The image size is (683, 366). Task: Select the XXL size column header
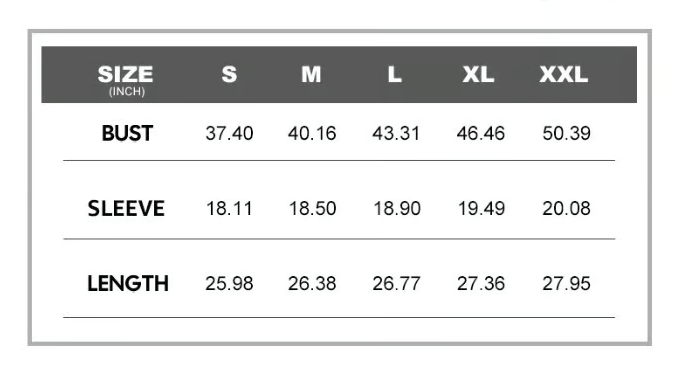click(x=564, y=74)
